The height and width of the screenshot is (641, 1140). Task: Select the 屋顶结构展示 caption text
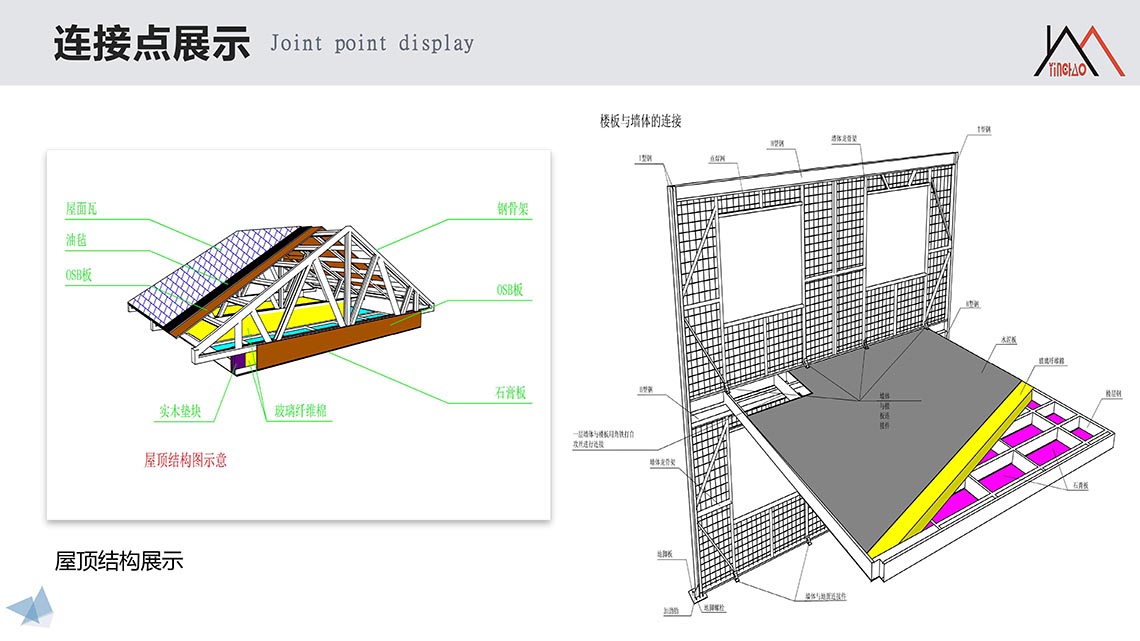point(119,561)
